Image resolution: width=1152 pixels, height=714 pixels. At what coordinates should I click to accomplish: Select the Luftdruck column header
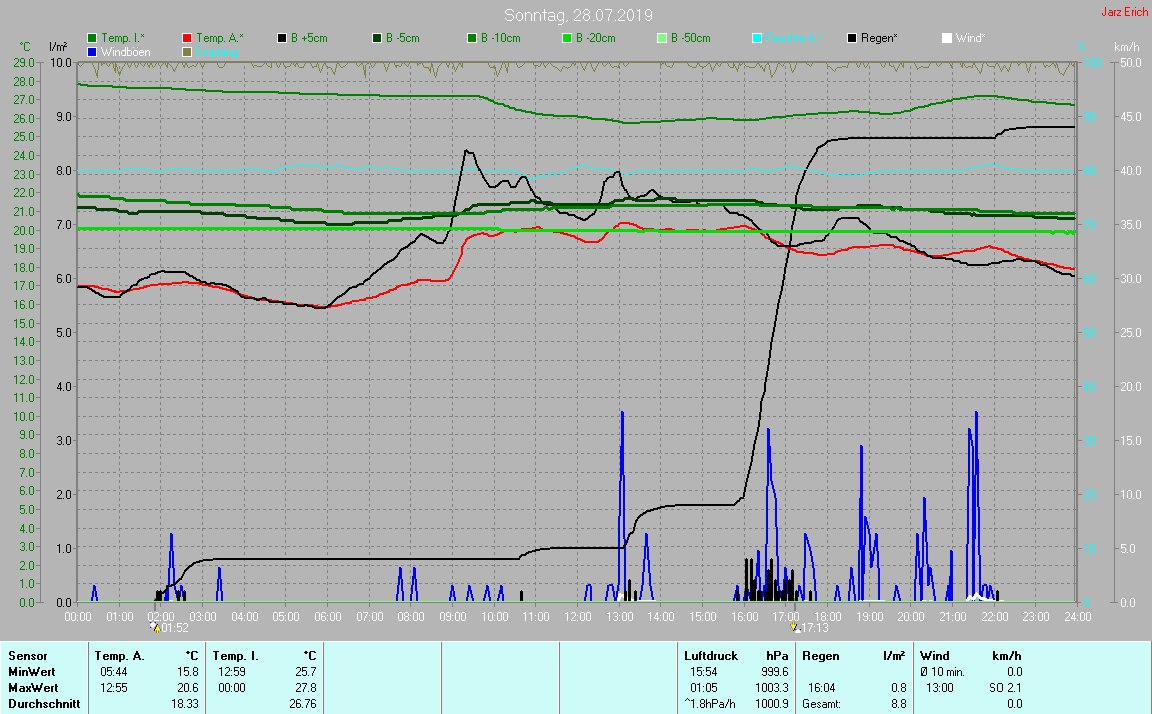711,656
